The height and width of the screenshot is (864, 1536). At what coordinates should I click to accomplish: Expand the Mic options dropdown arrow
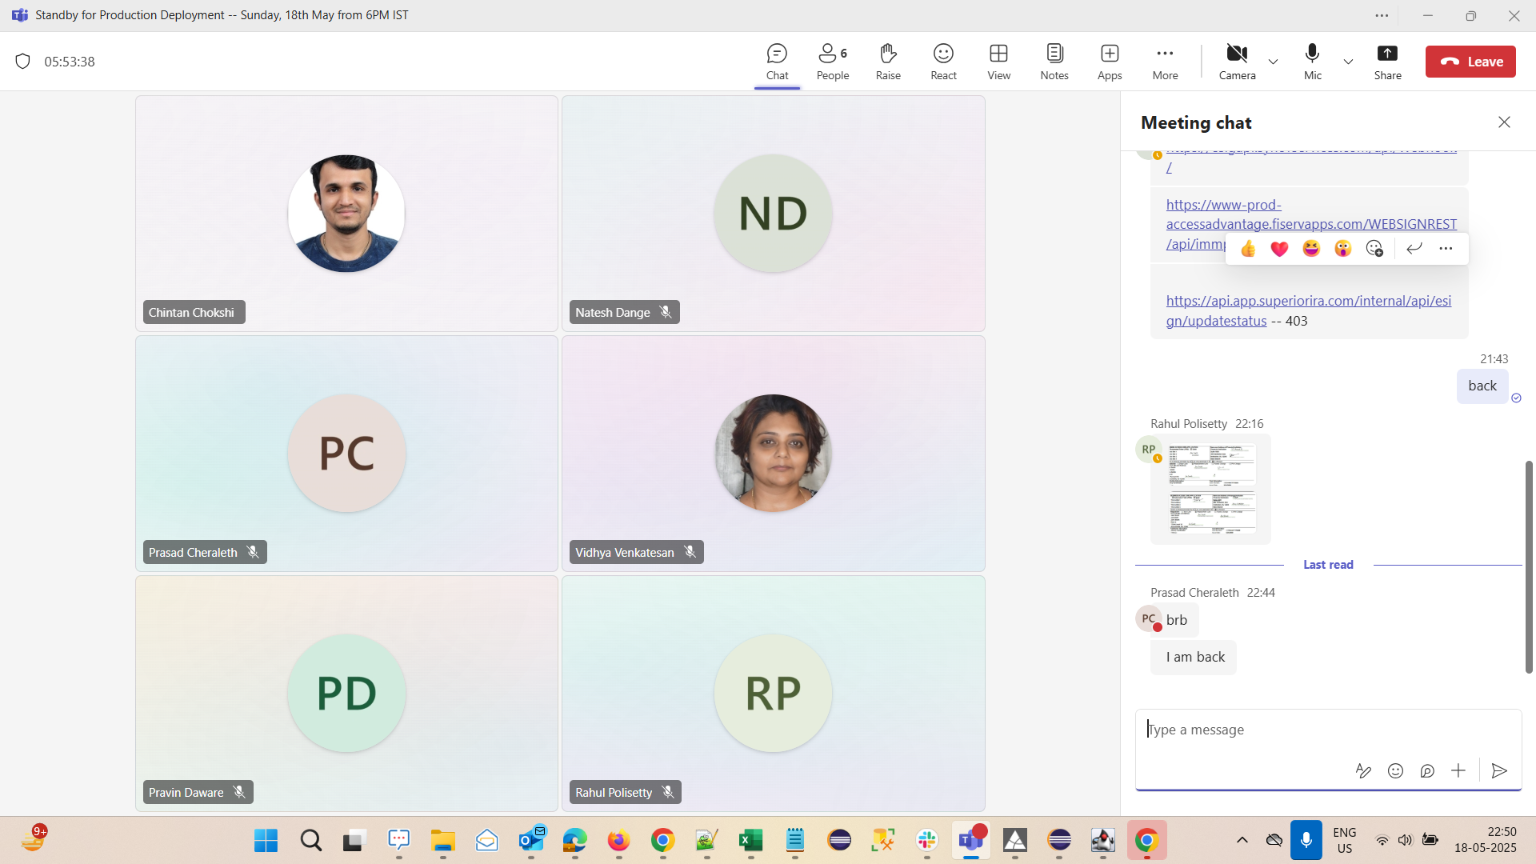point(1348,62)
